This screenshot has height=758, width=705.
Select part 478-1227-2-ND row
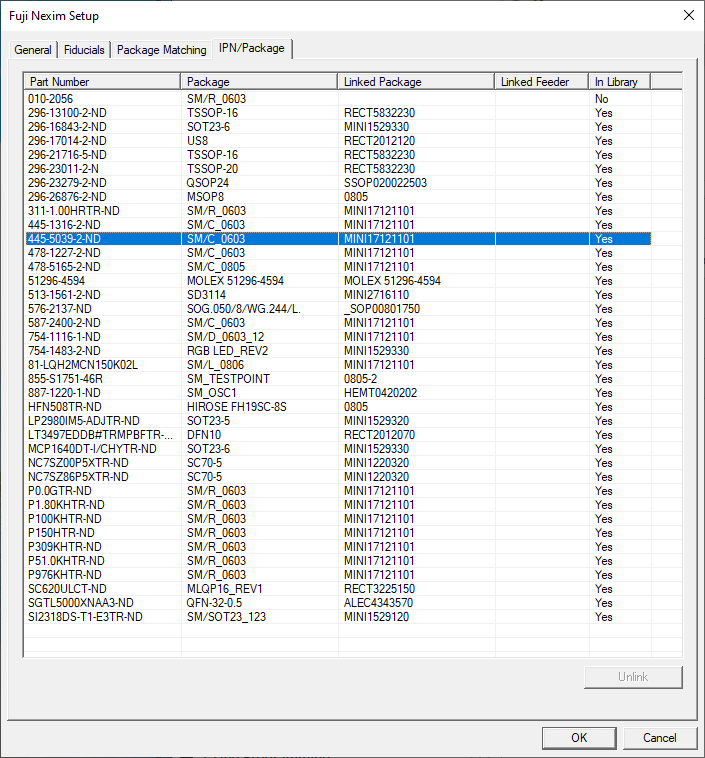338,253
